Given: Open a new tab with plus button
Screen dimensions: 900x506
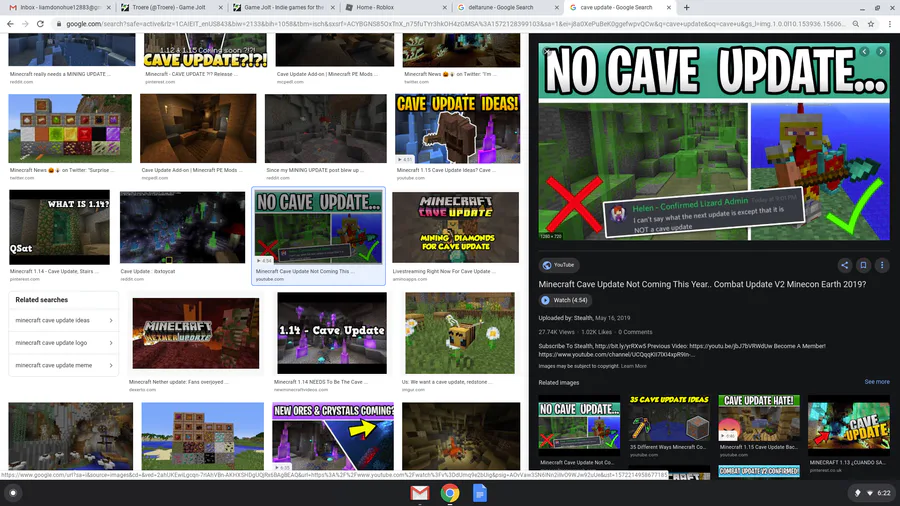Looking at the screenshot, I should (x=686, y=7).
